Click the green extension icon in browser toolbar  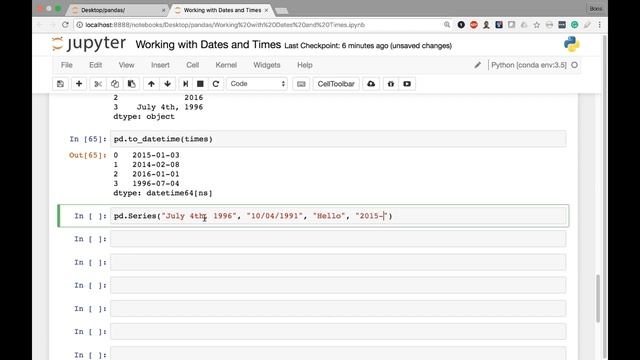click(574, 25)
